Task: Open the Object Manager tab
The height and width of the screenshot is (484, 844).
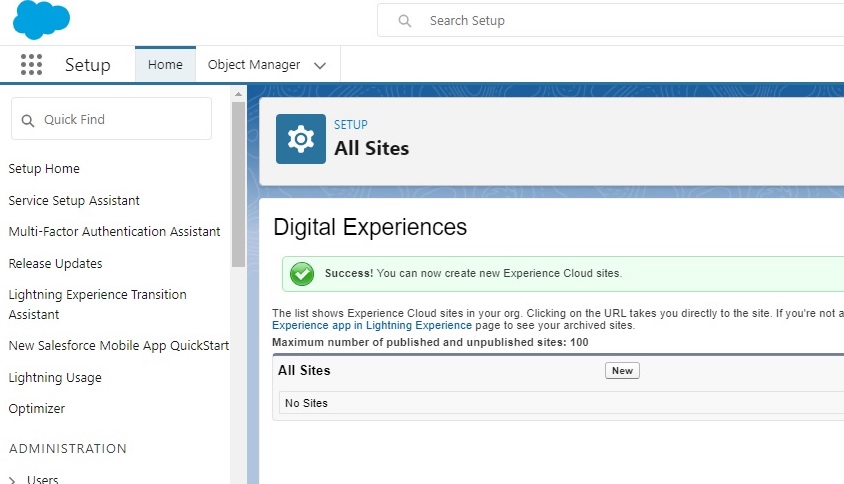Action: tap(254, 65)
